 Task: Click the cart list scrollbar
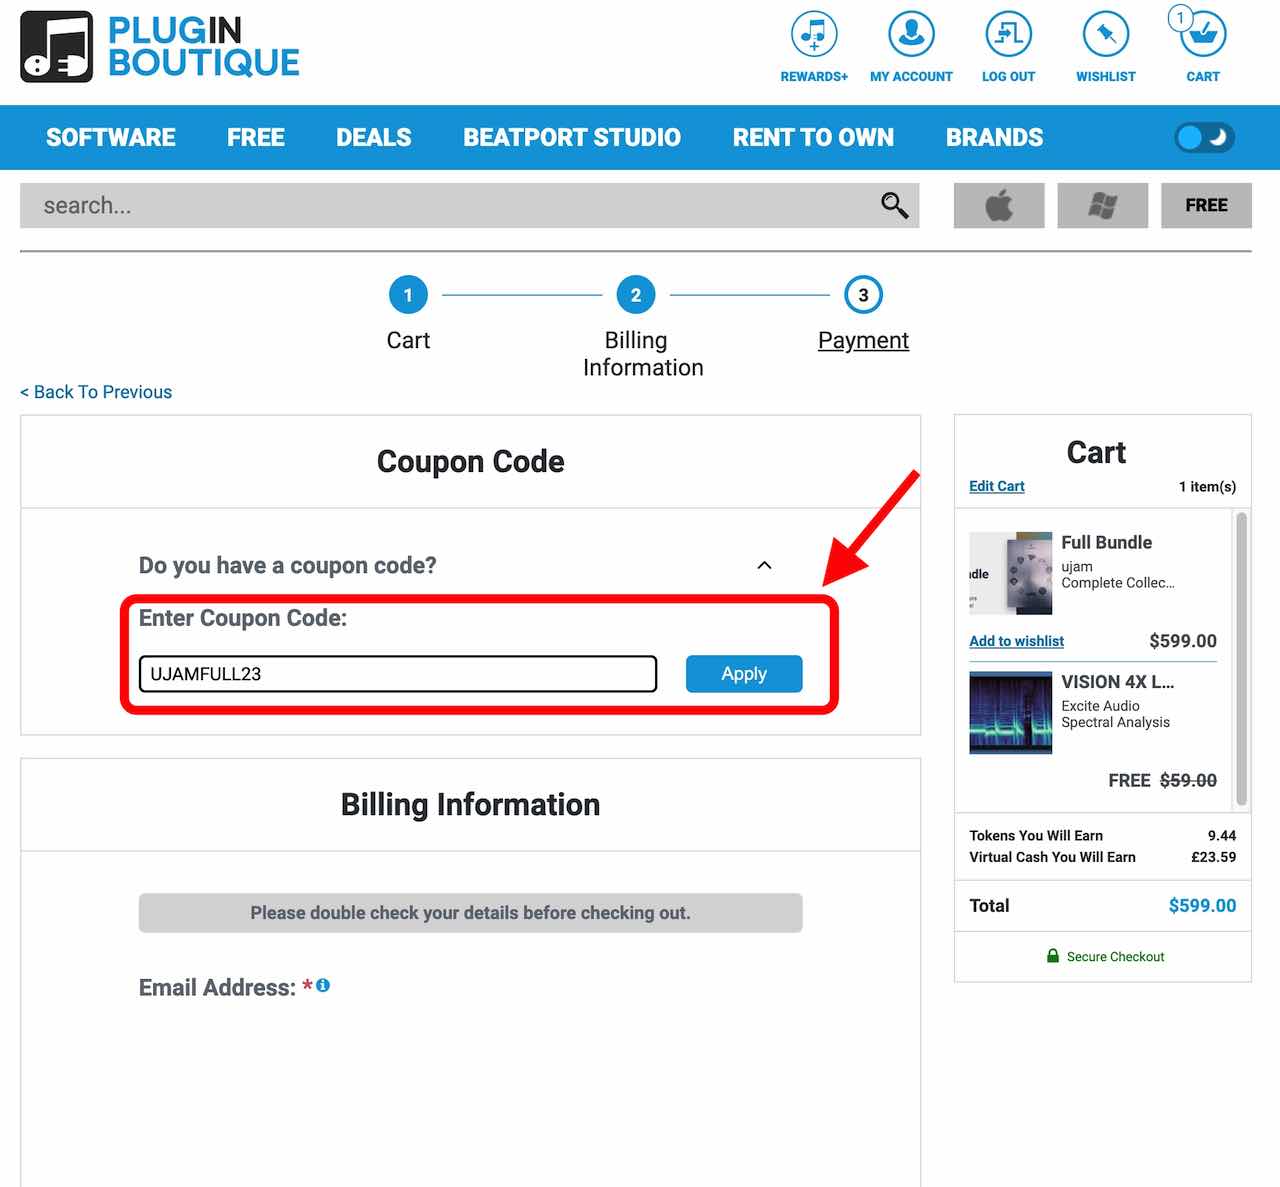click(x=1242, y=660)
